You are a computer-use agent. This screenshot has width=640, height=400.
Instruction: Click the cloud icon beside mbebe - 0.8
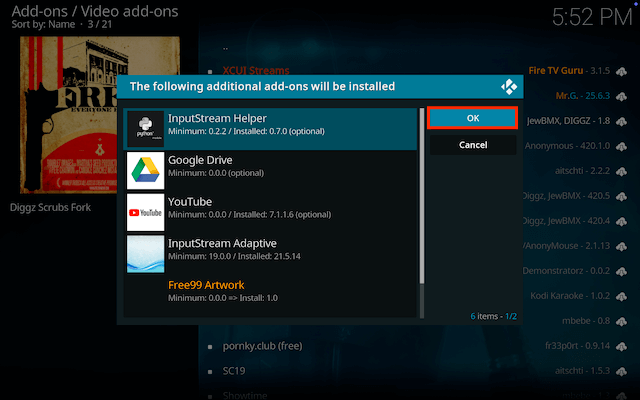click(x=621, y=321)
